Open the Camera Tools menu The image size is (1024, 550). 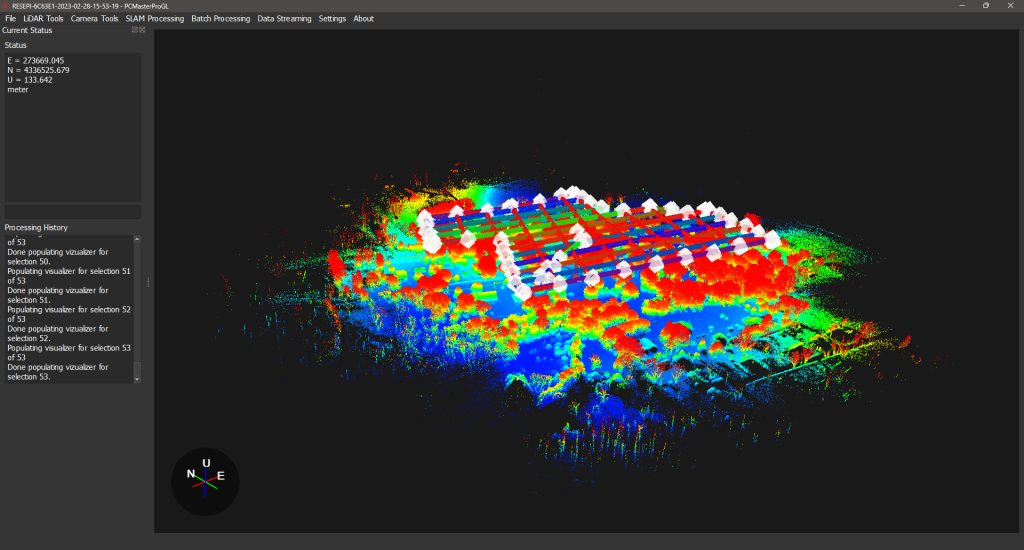pyautogui.click(x=94, y=19)
